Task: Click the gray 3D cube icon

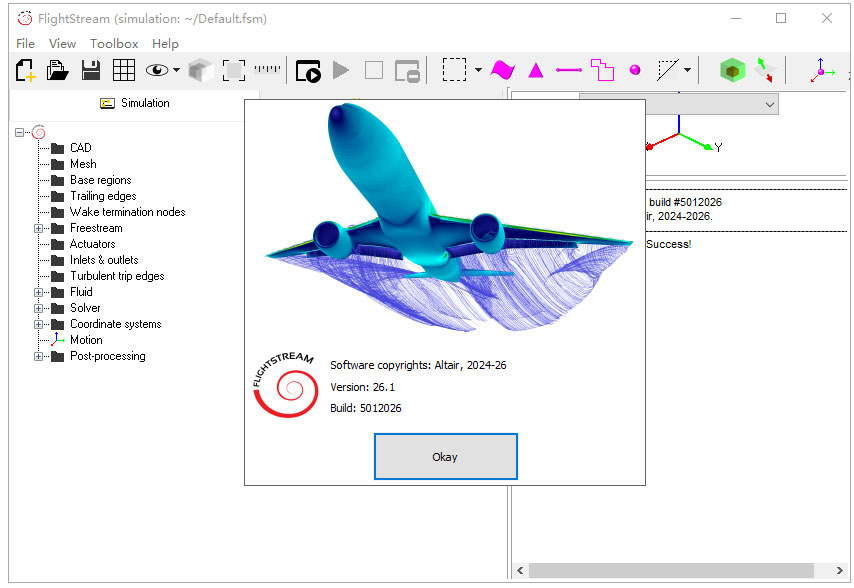Action: 200,70
